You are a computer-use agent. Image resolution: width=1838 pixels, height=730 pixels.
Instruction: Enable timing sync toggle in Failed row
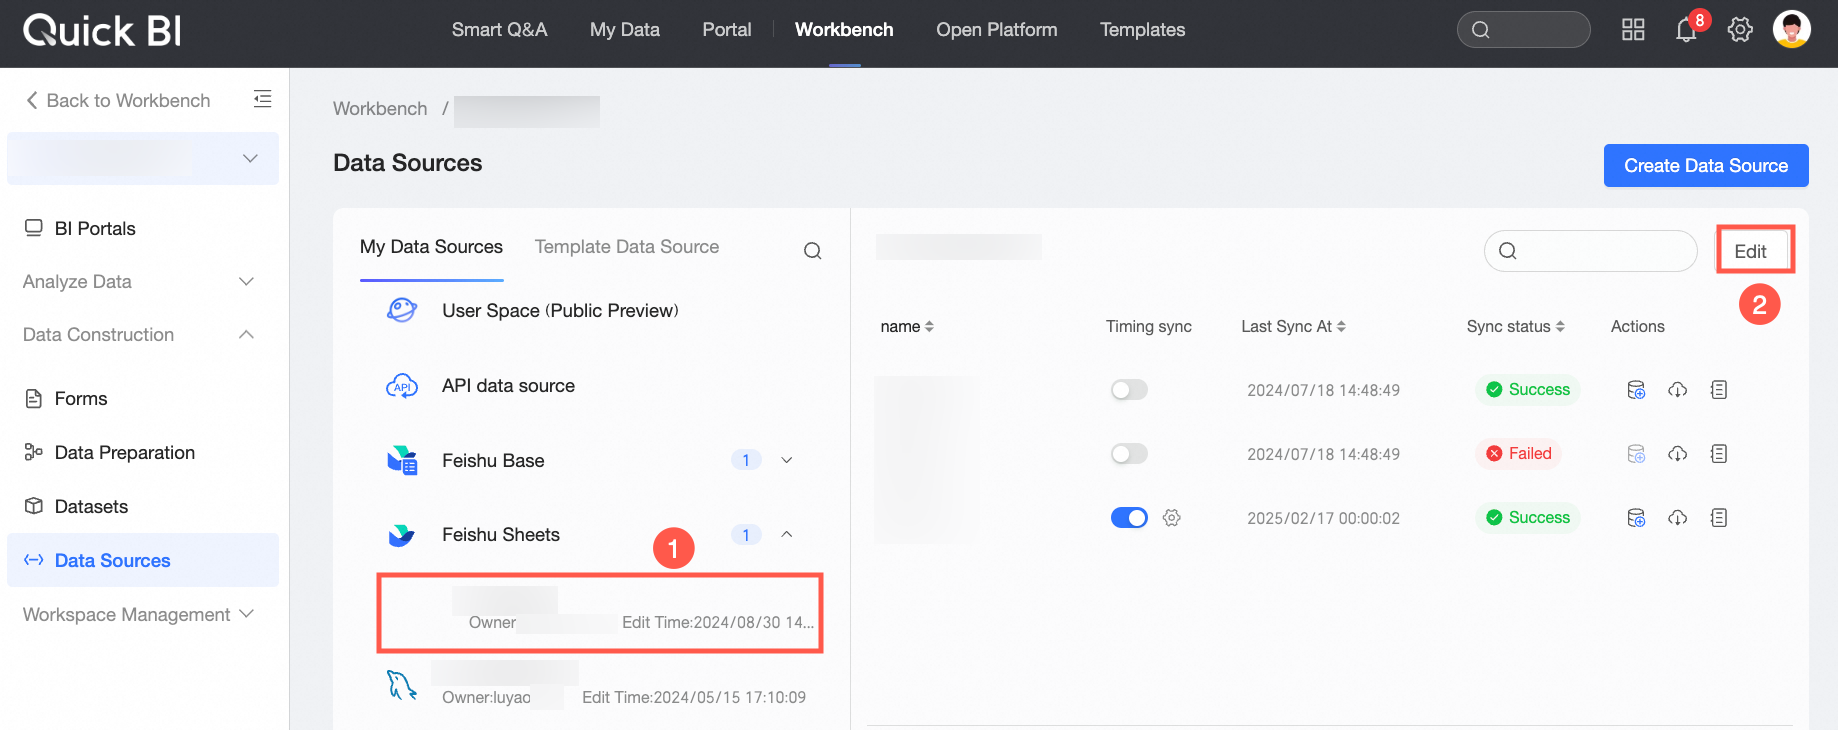(x=1129, y=454)
